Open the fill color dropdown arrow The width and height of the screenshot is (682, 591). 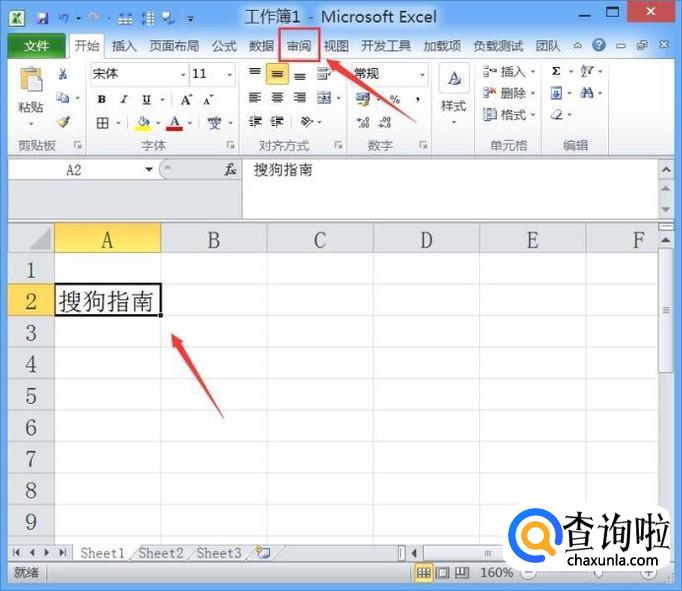(158, 124)
